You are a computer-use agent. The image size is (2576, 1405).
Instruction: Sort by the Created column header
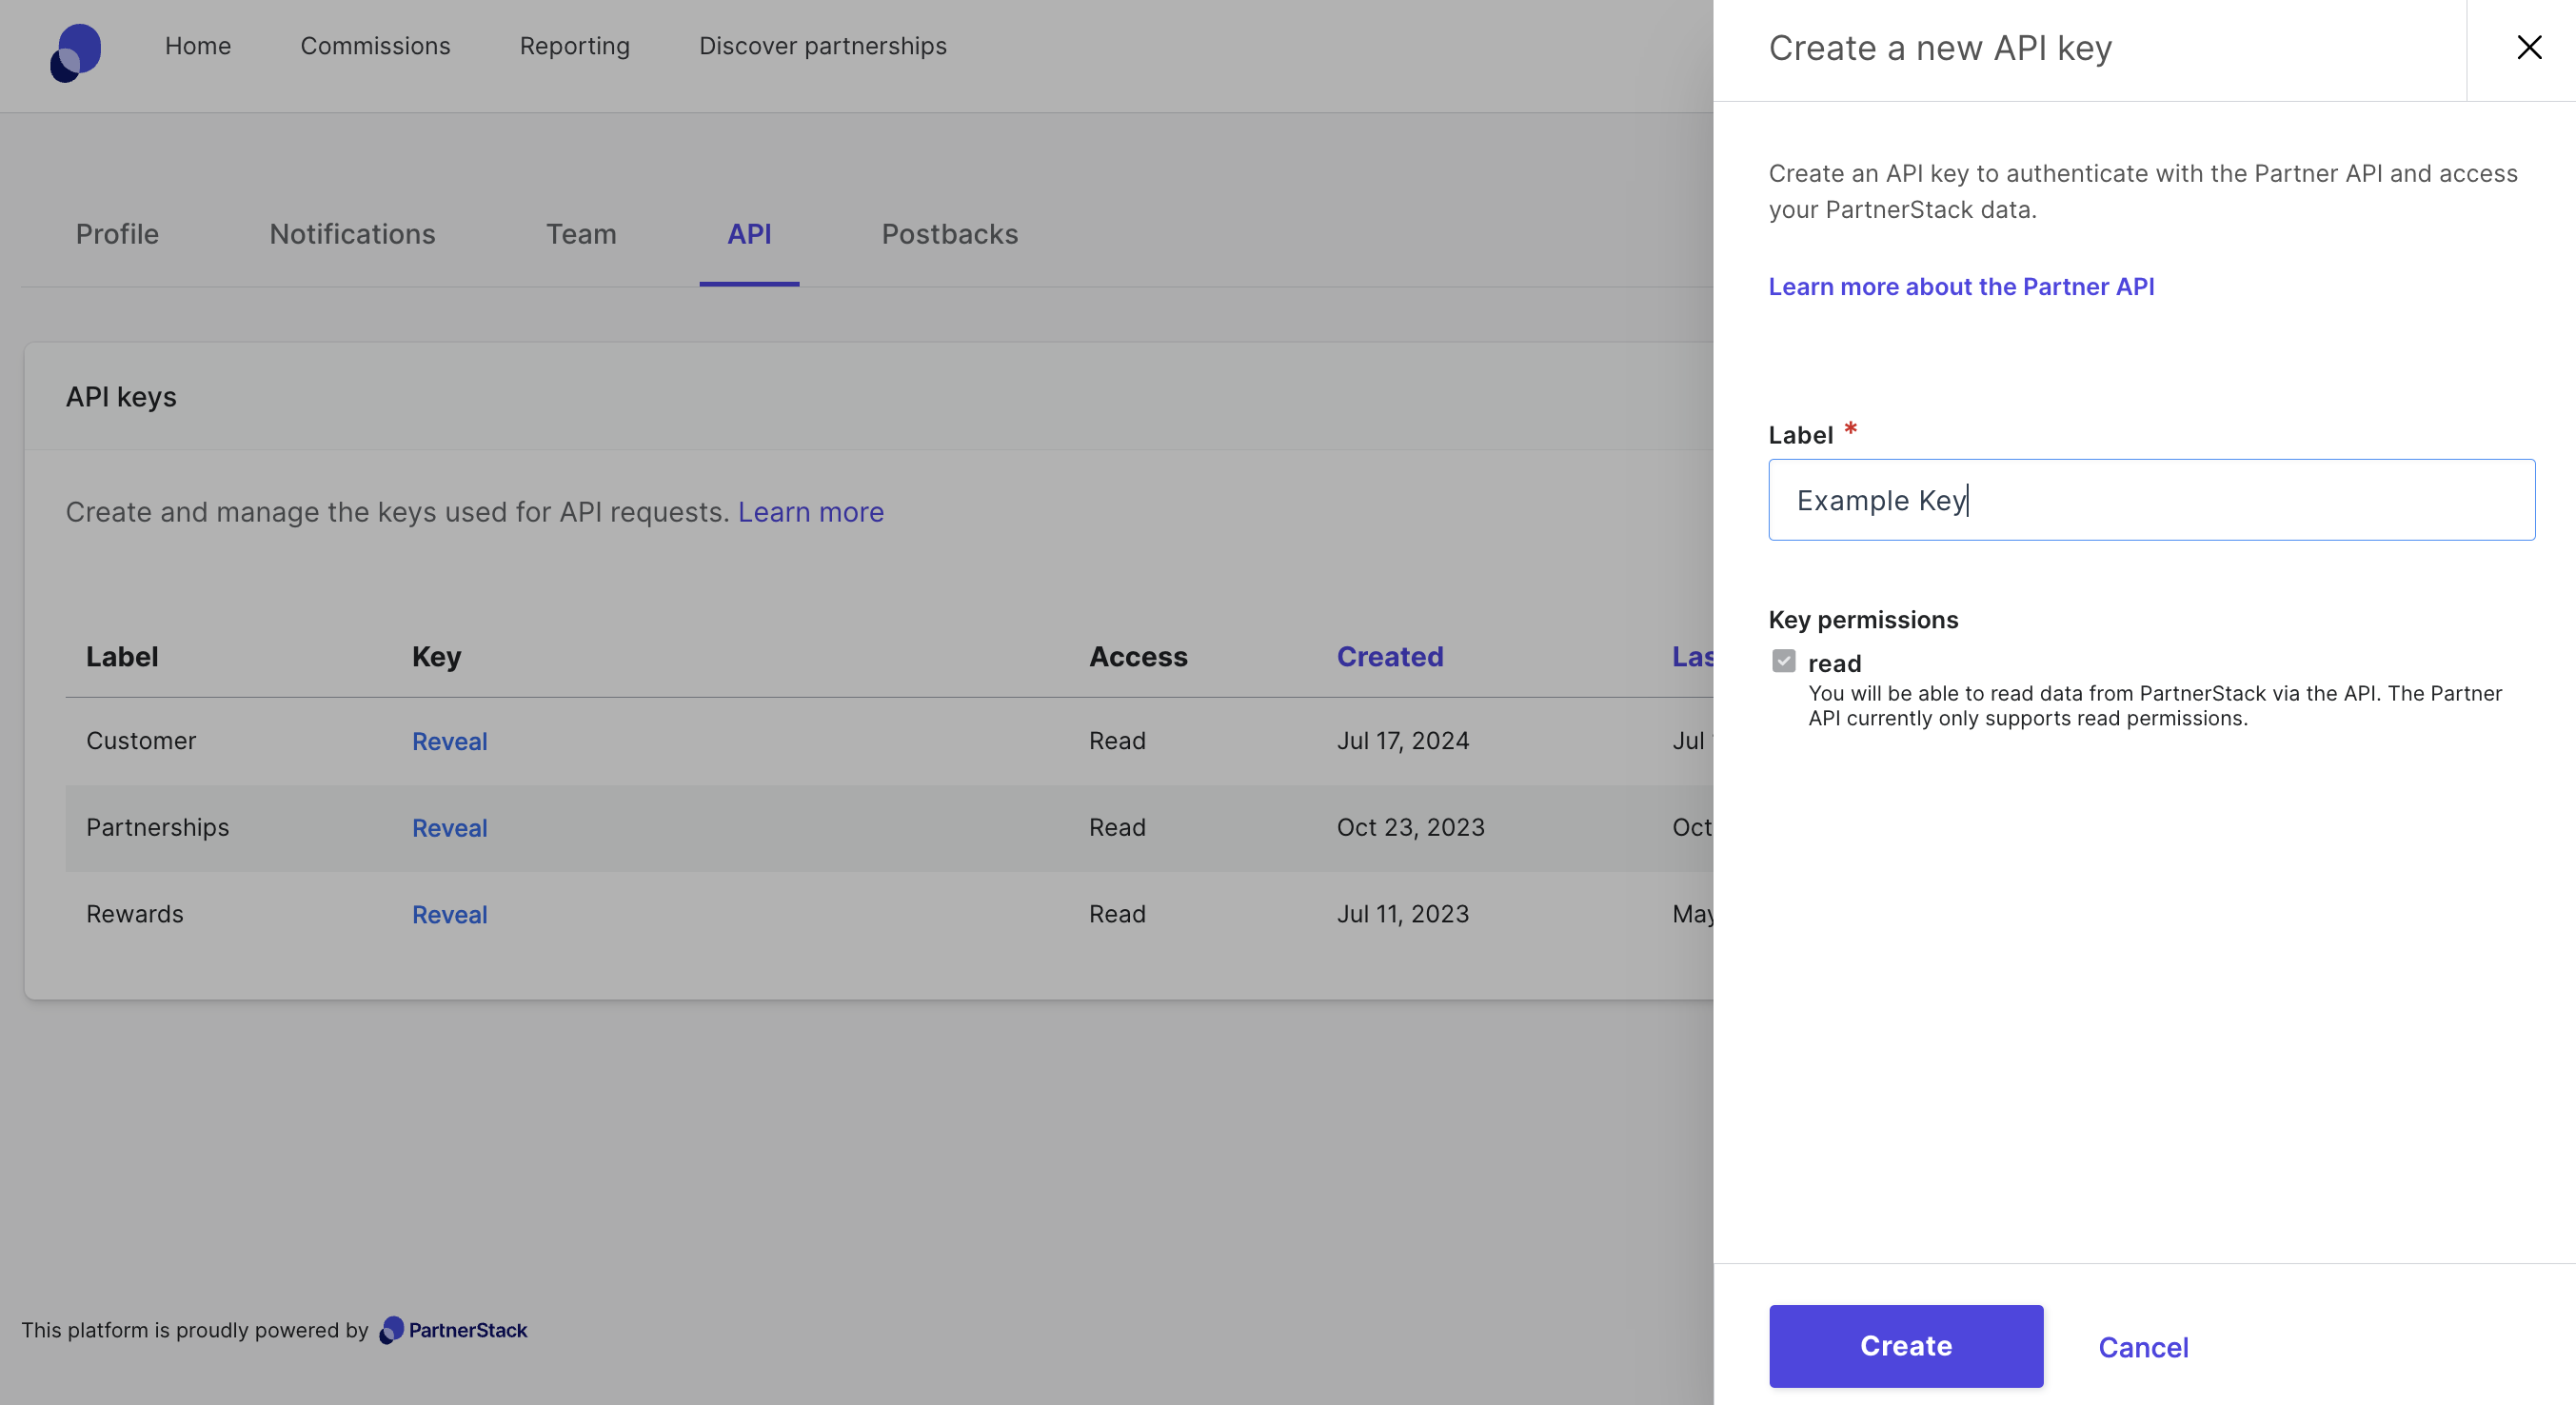(x=1389, y=657)
